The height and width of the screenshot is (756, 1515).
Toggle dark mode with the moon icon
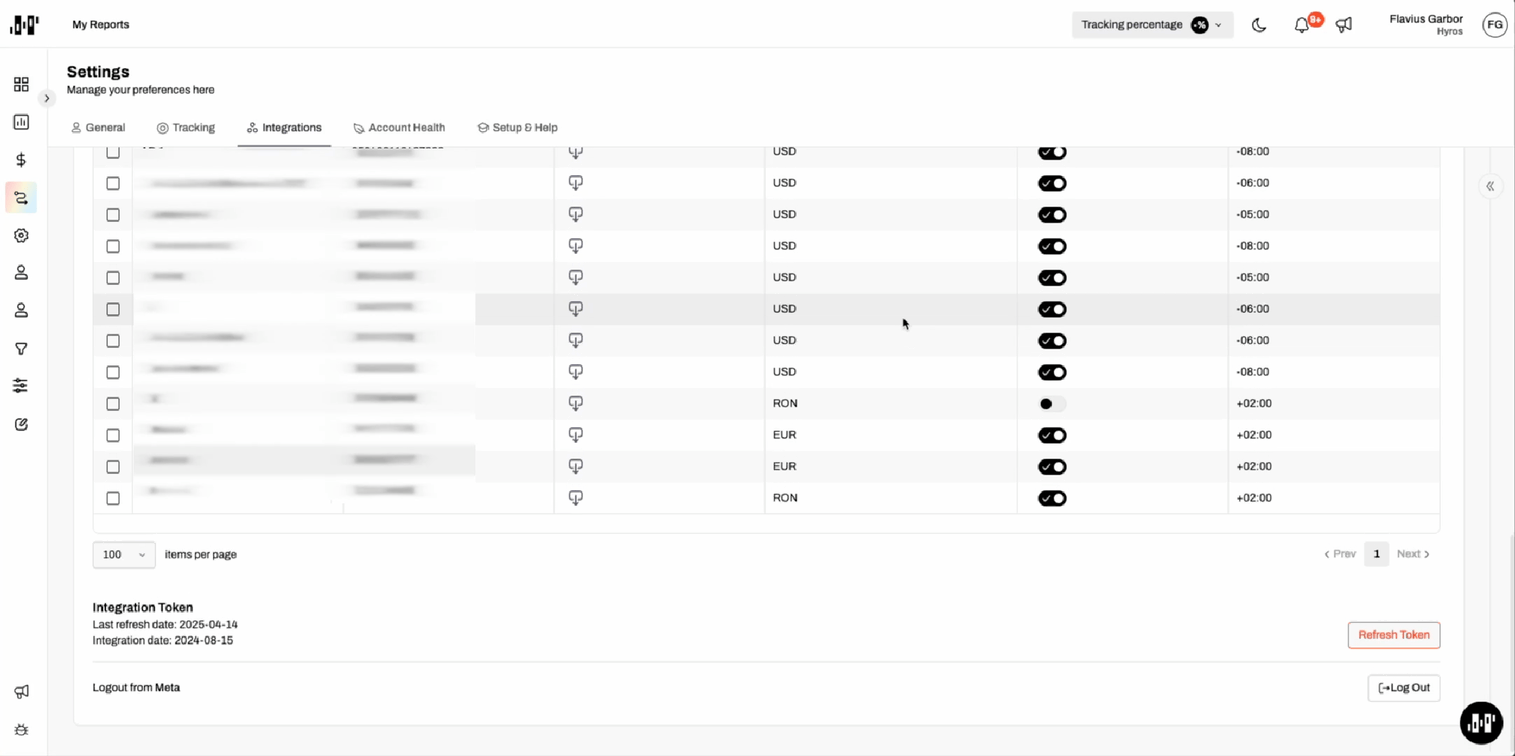1259,25
